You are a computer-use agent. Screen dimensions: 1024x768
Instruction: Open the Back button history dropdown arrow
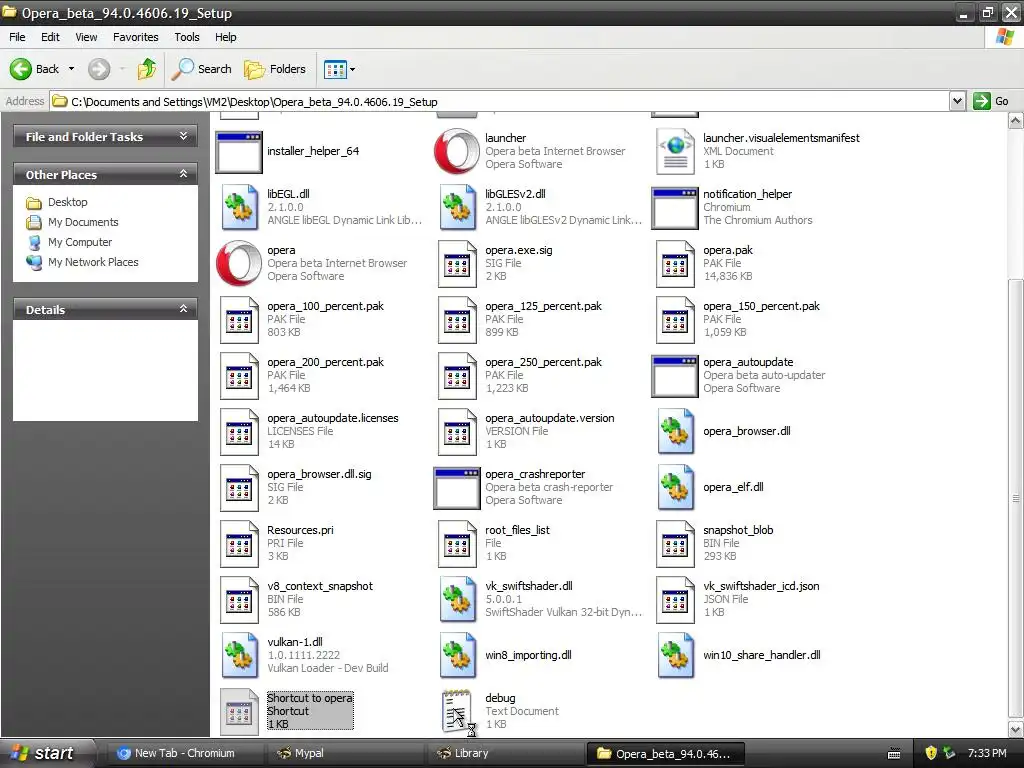[x=72, y=69]
